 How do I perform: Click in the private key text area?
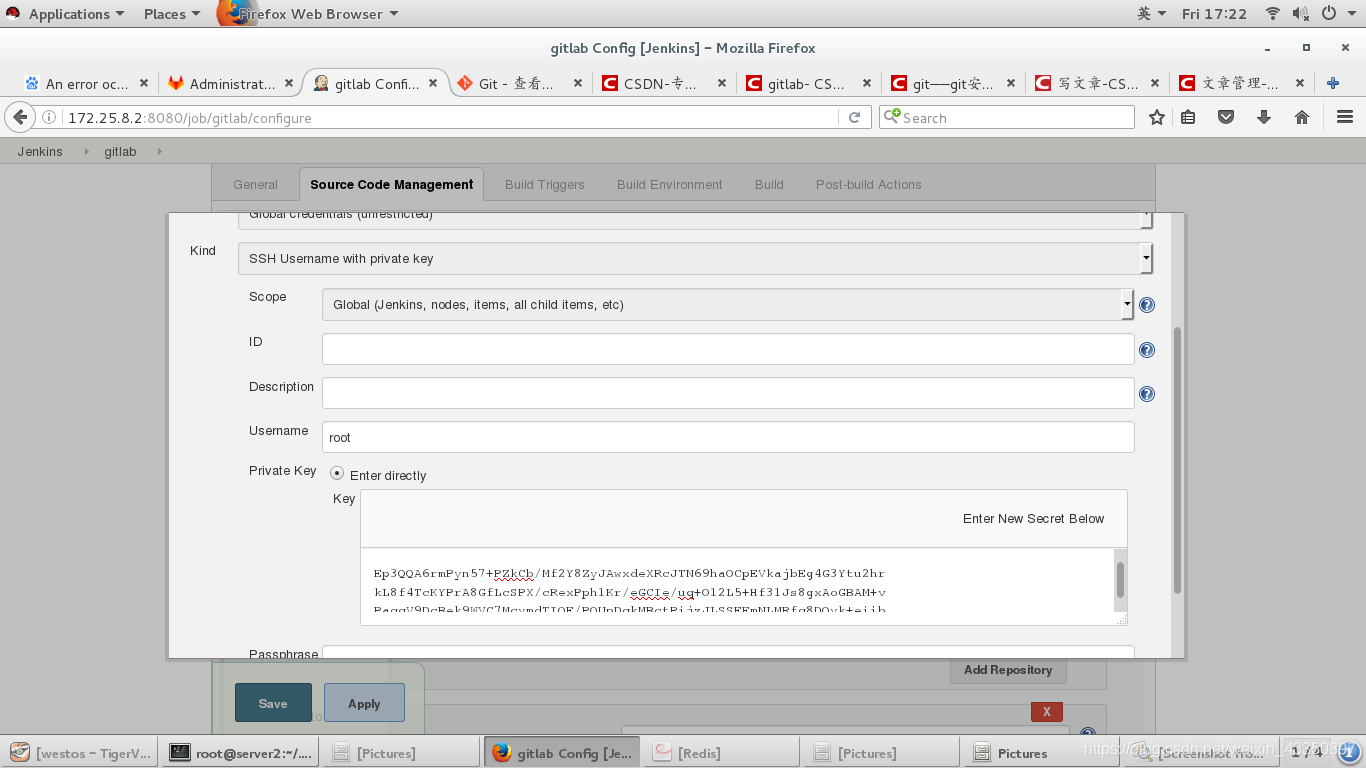coord(737,587)
